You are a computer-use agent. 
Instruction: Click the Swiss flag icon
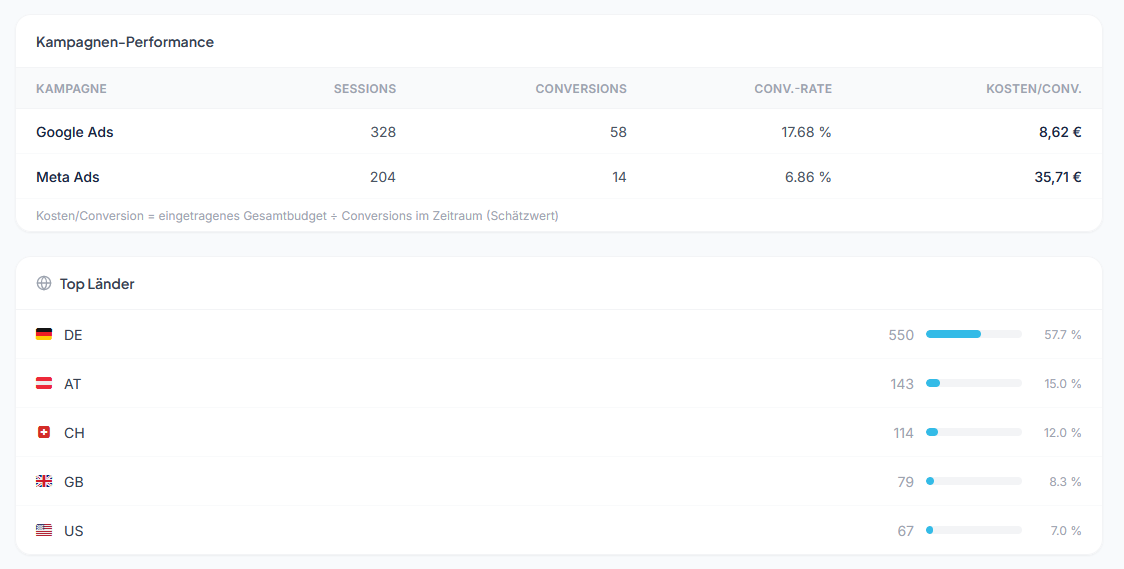click(x=44, y=432)
